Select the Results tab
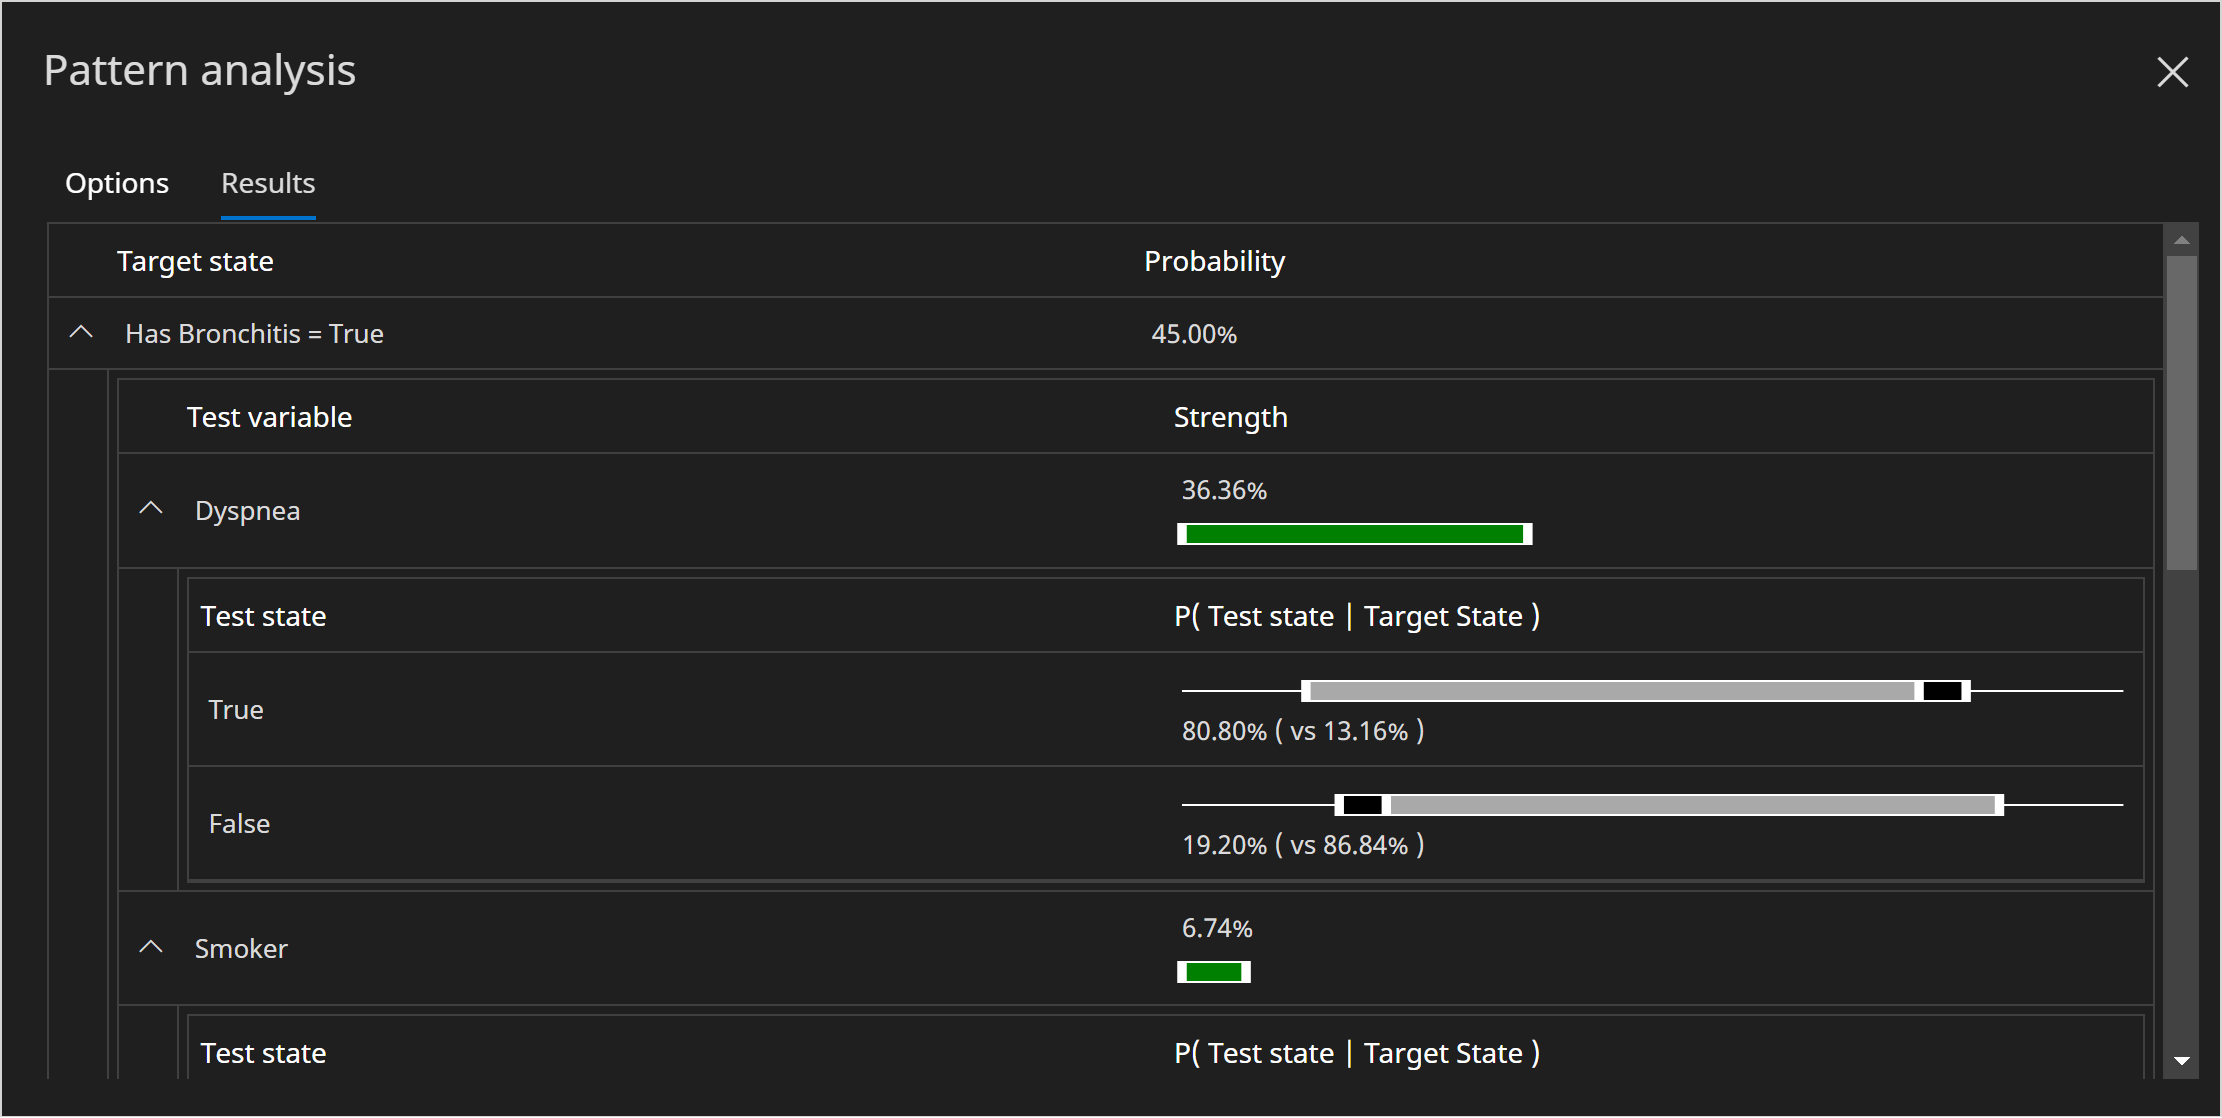 [267, 183]
